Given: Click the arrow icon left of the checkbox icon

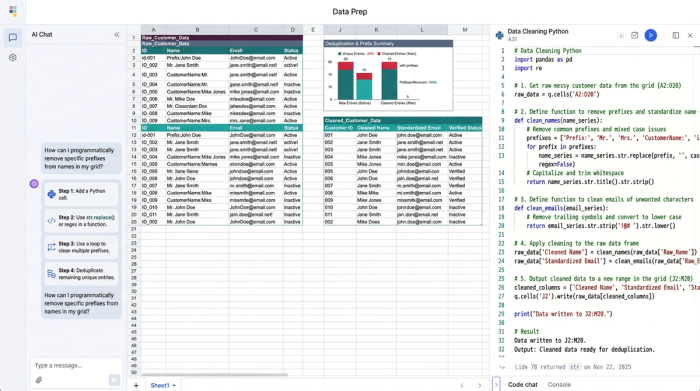Looking at the screenshot, I should click(x=621, y=35).
